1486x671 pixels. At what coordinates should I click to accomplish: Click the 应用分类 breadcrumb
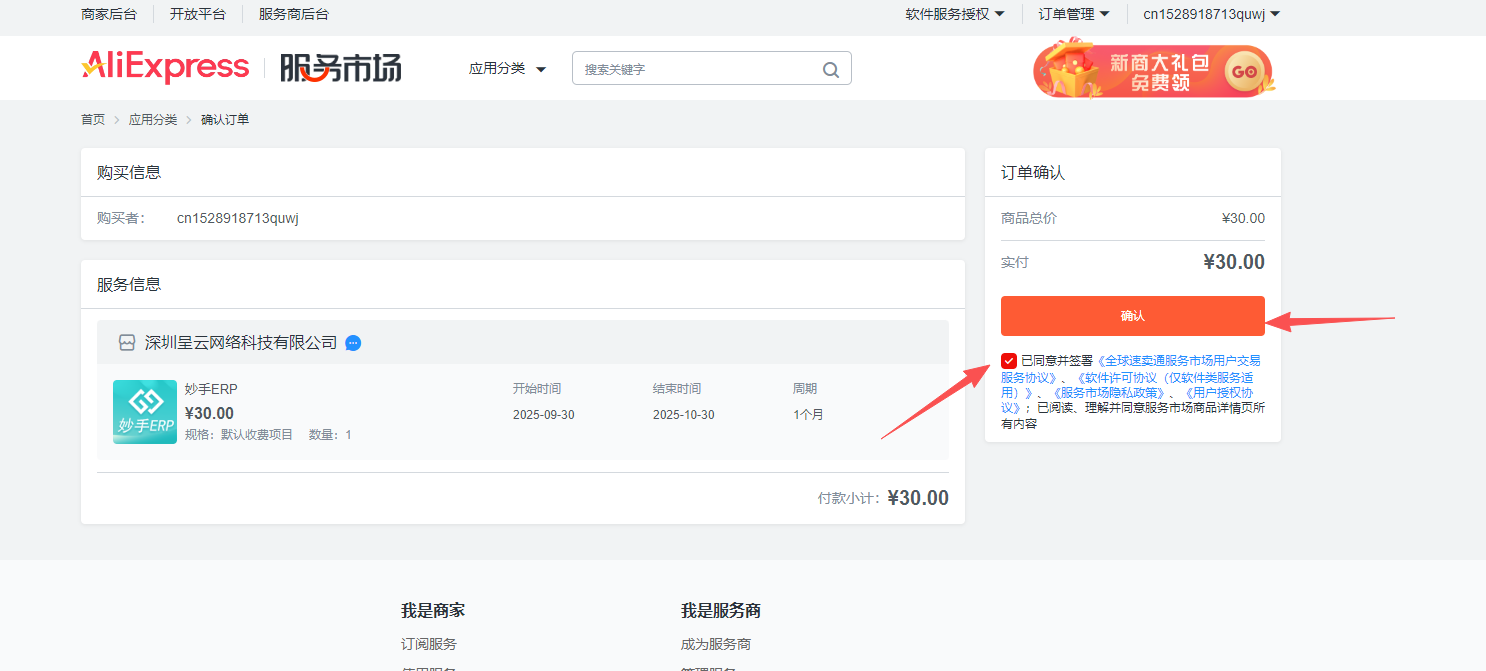[x=153, y=119]
